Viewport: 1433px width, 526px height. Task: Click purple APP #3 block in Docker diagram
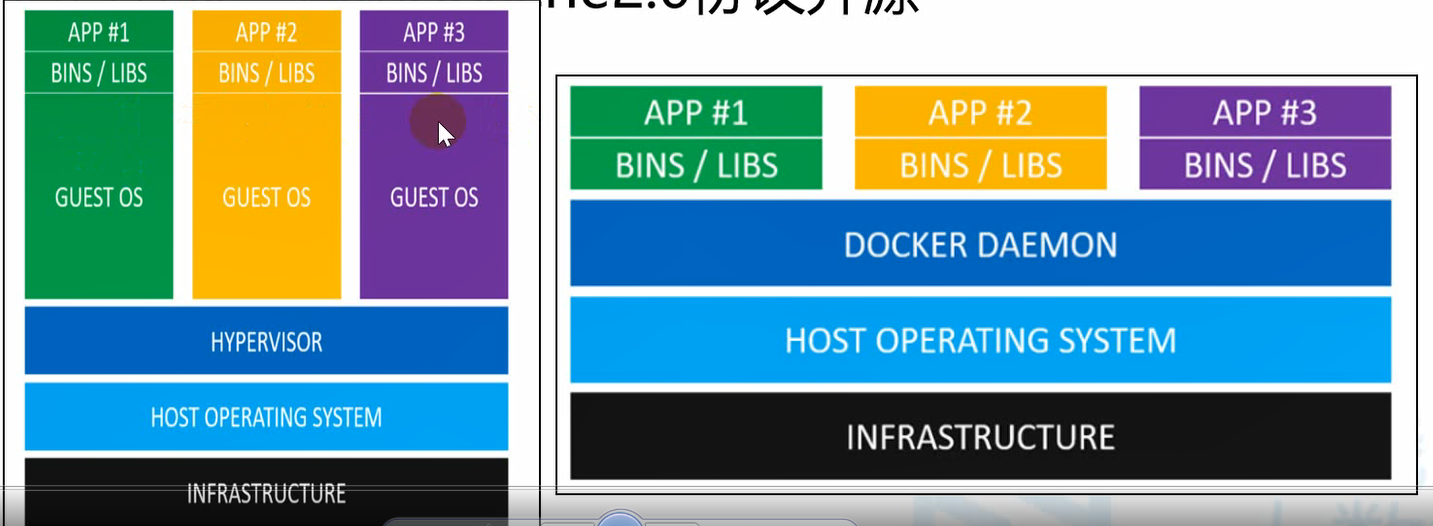tap(1265, 112)
